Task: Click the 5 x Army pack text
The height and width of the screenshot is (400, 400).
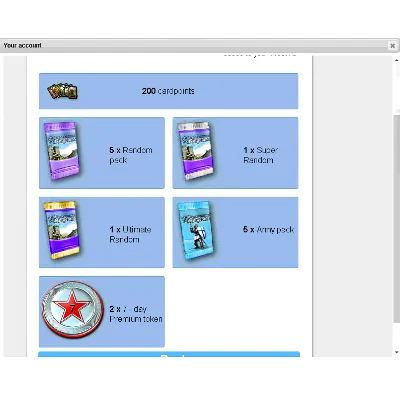Action: [x=268, y=229]
